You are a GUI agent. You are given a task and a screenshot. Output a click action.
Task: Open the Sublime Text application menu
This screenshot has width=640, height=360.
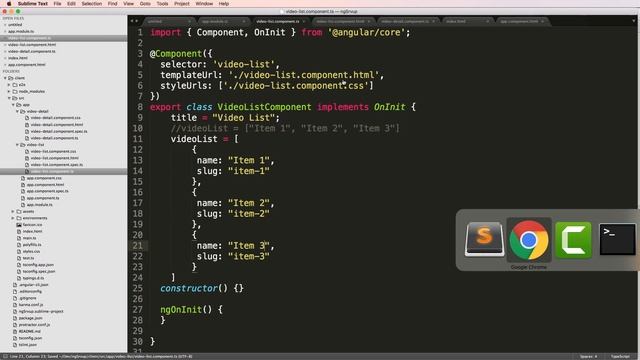(33, 3)
